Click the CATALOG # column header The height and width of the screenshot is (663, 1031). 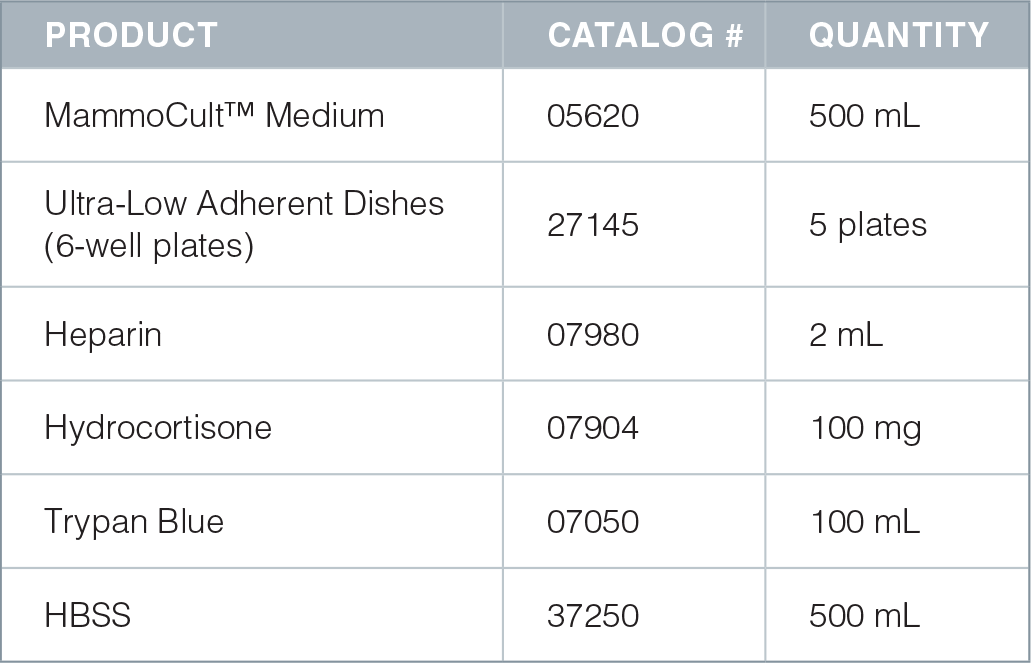pos(645,36)
